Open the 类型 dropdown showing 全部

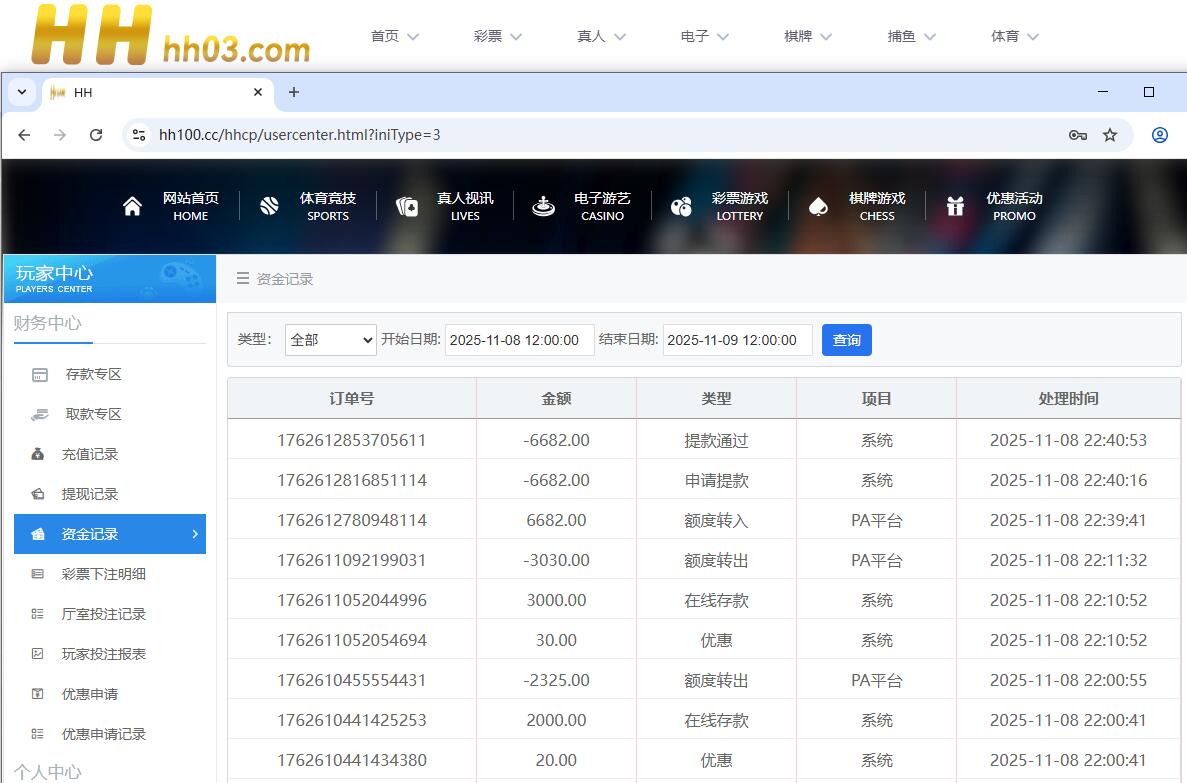[330, 340]
